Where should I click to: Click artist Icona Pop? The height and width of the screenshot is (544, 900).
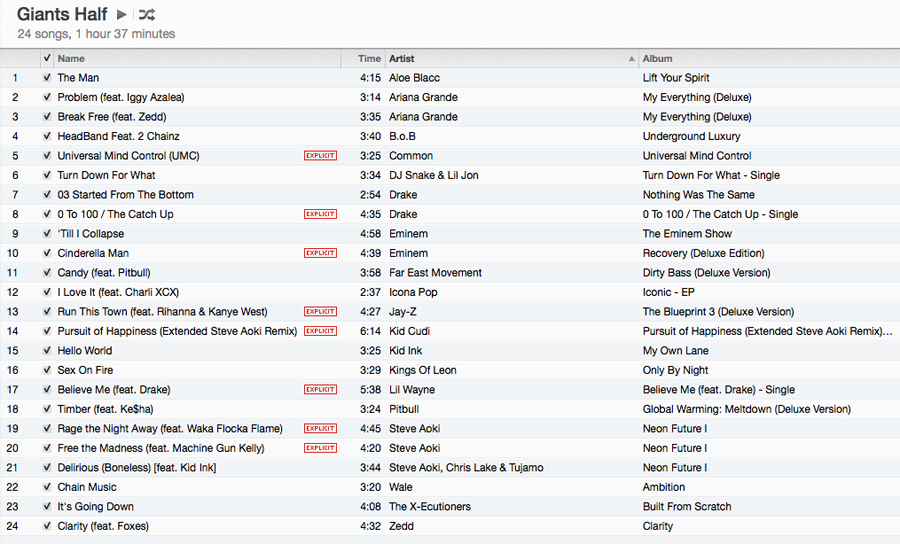coord(413,292)
